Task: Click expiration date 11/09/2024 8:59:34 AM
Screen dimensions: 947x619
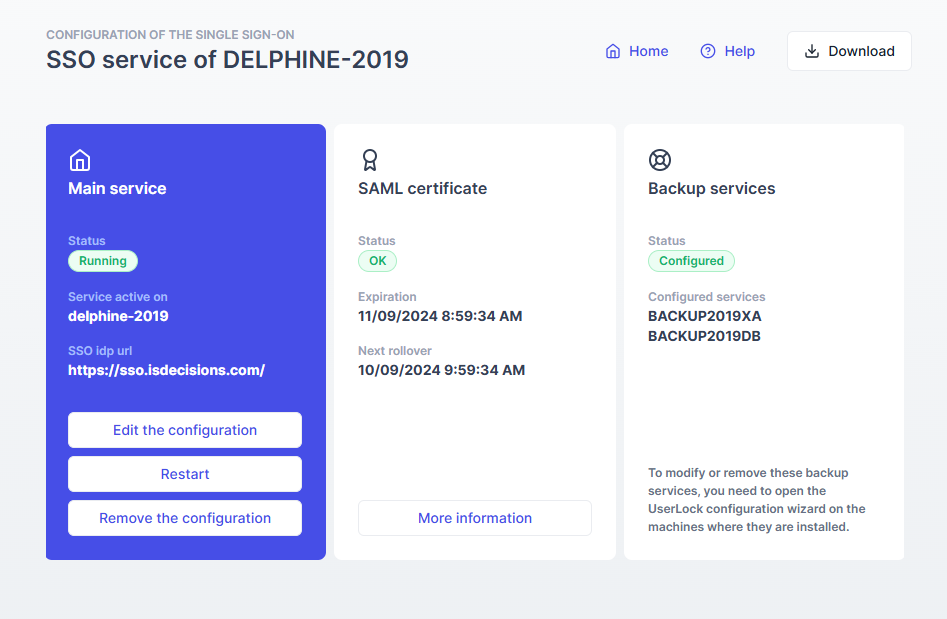Action: tap(440, 316)
